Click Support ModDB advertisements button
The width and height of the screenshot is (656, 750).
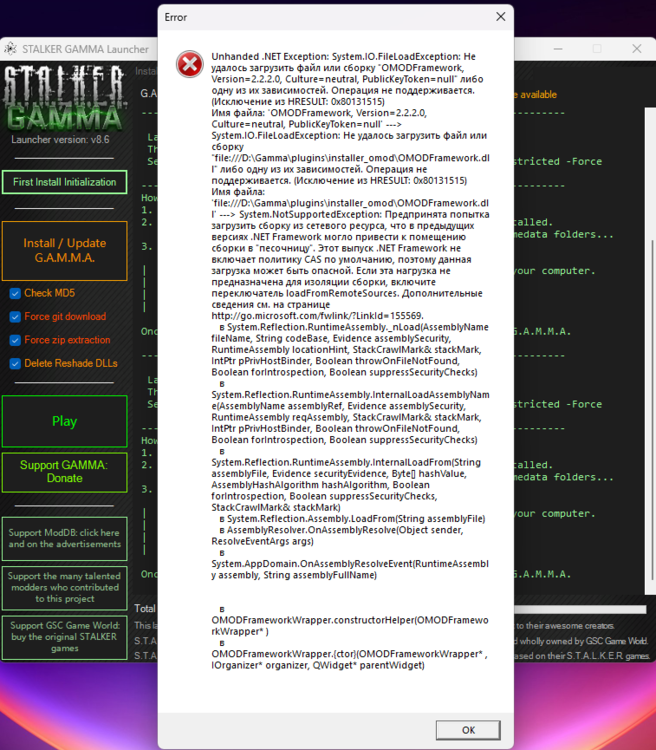tap(65, 539)
